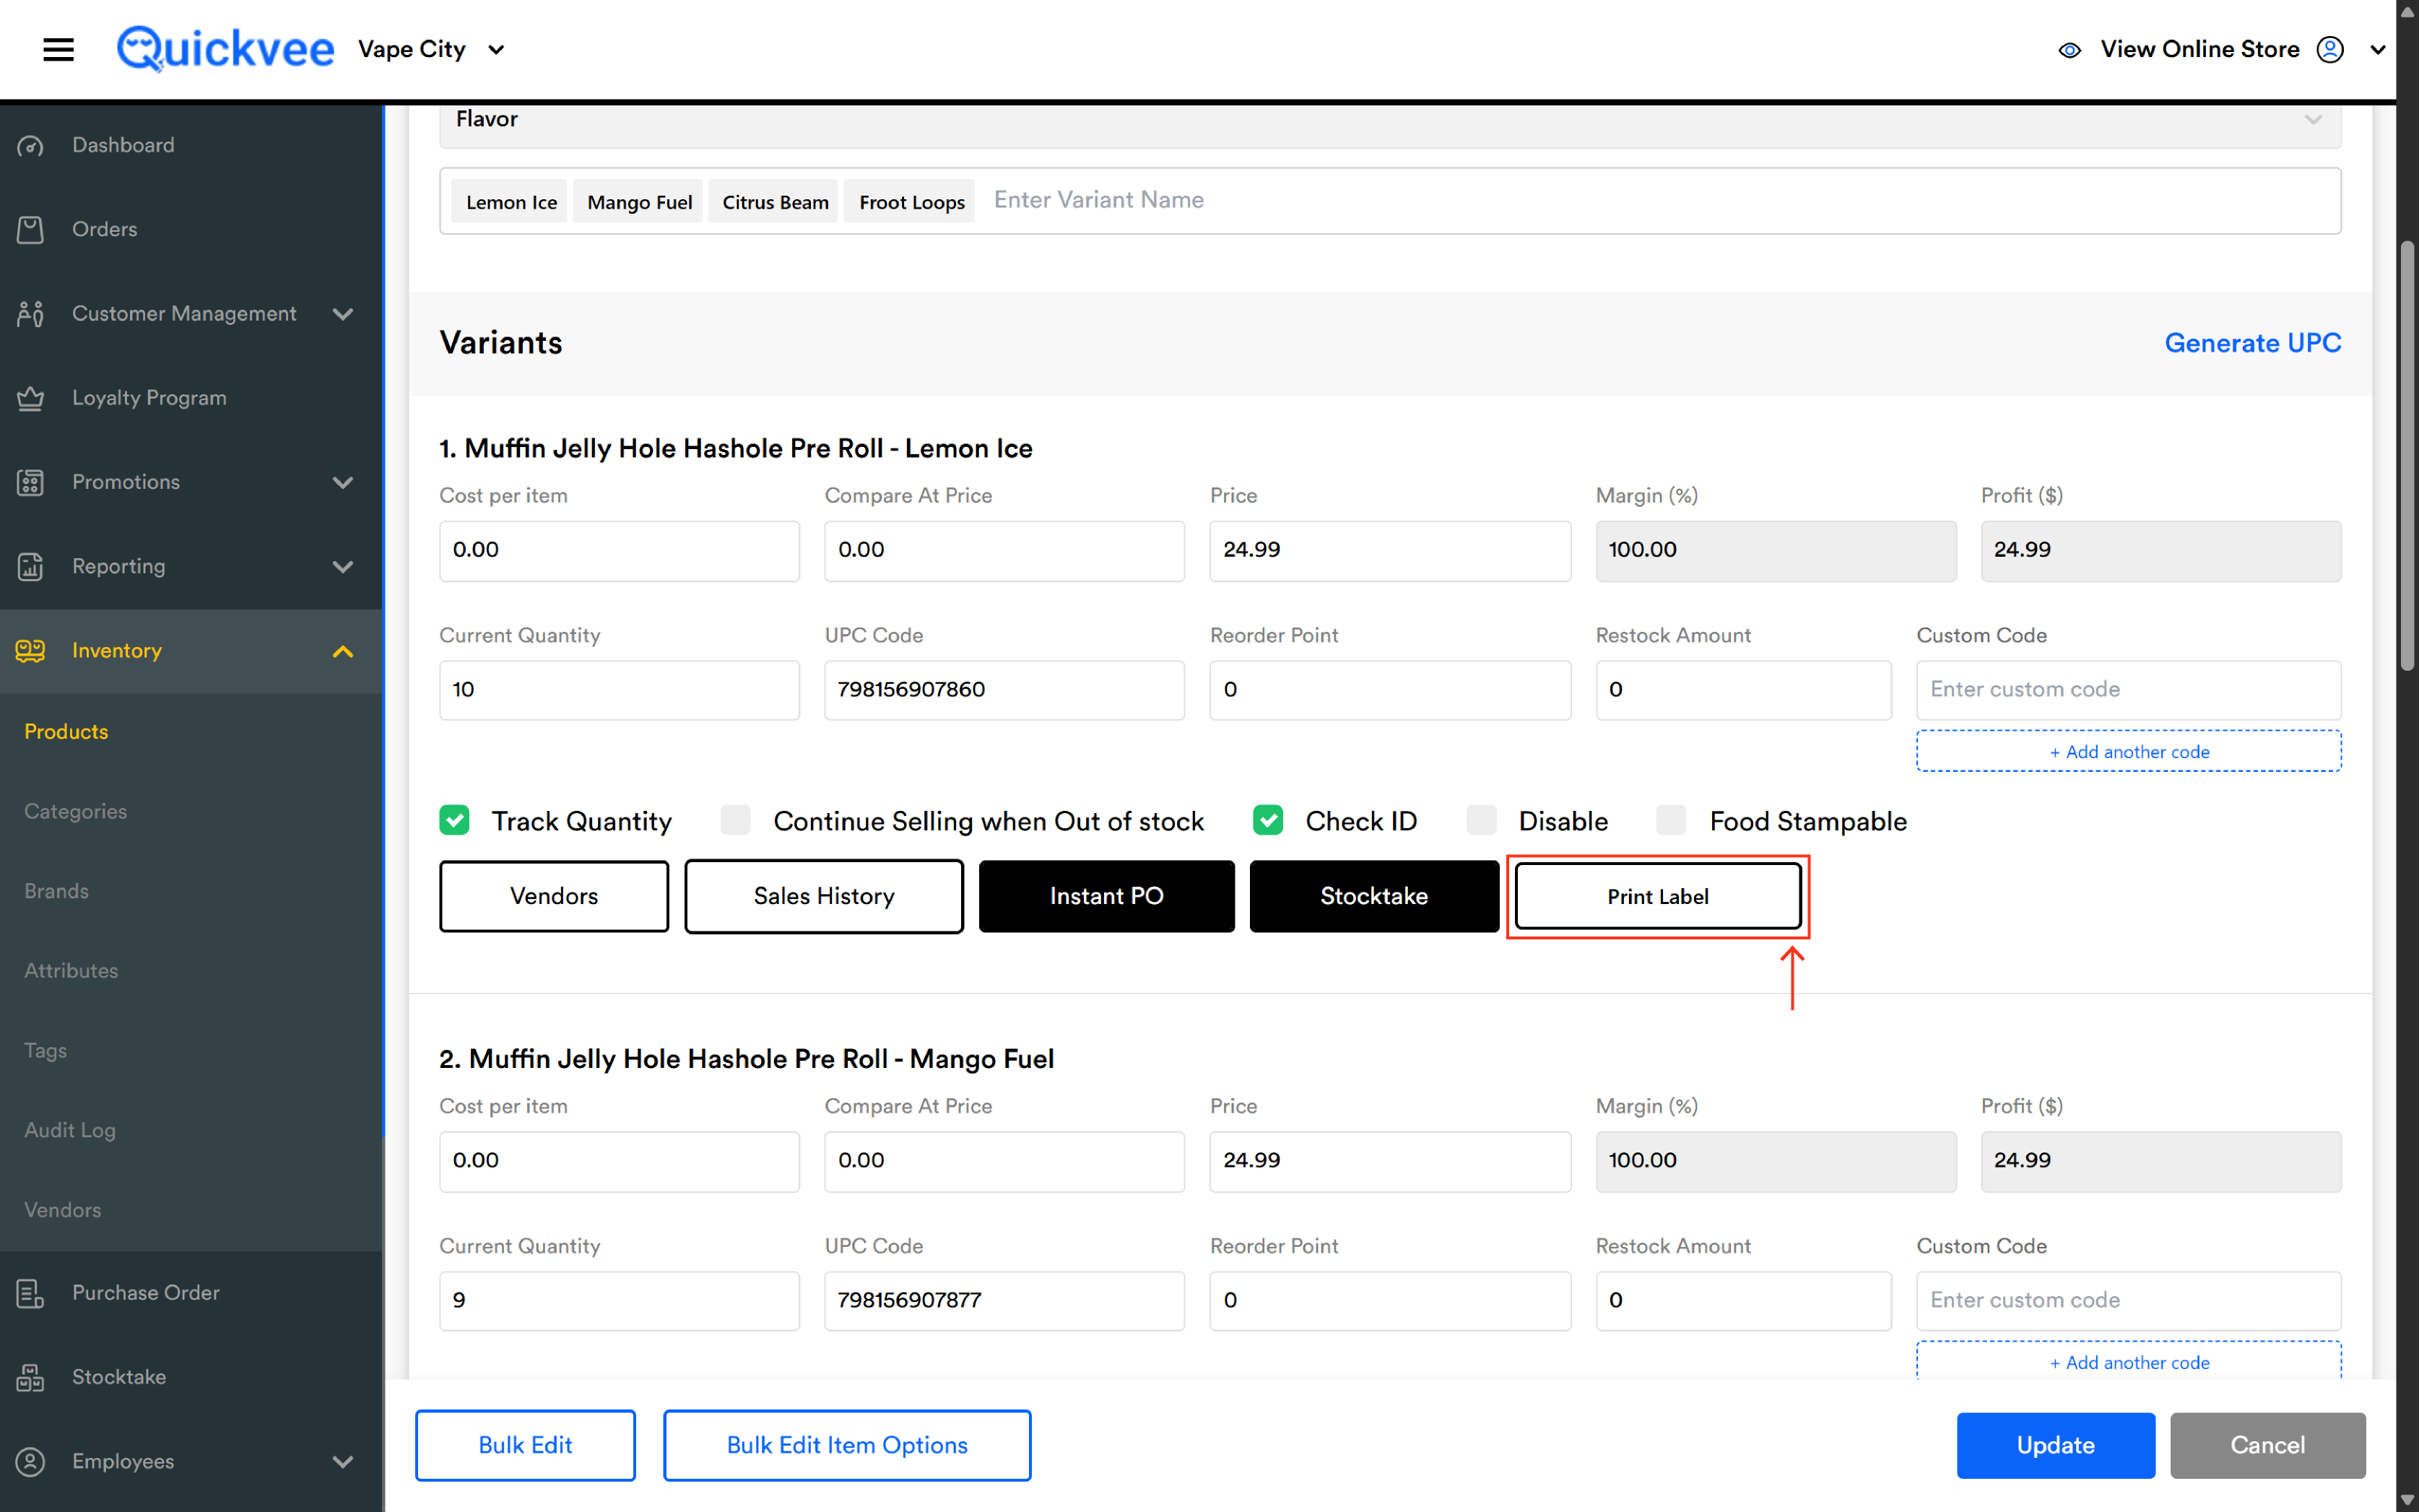This screenshot has height=1512, width=2419.
Task: Click the Loyalty Program crown icon
Action: click(x=30, y=398)
